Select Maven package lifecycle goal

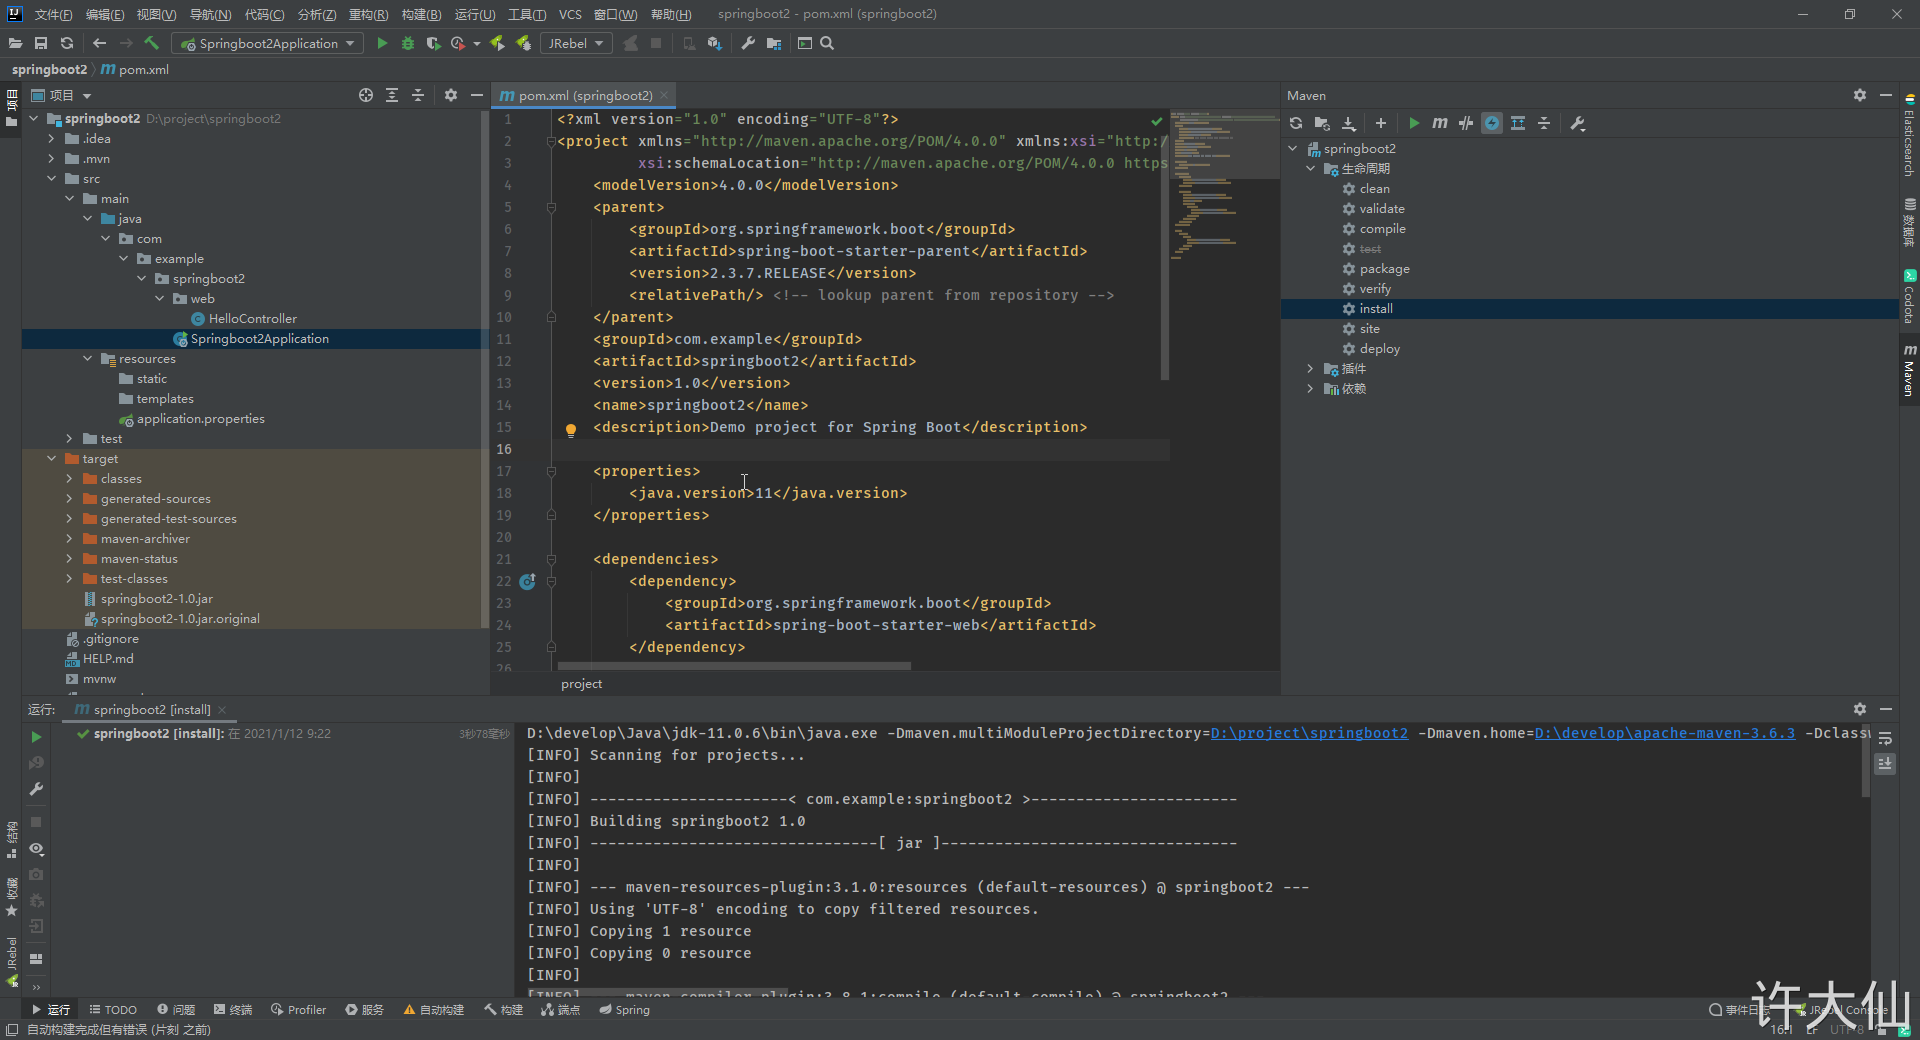click(x=1384, y=269)
